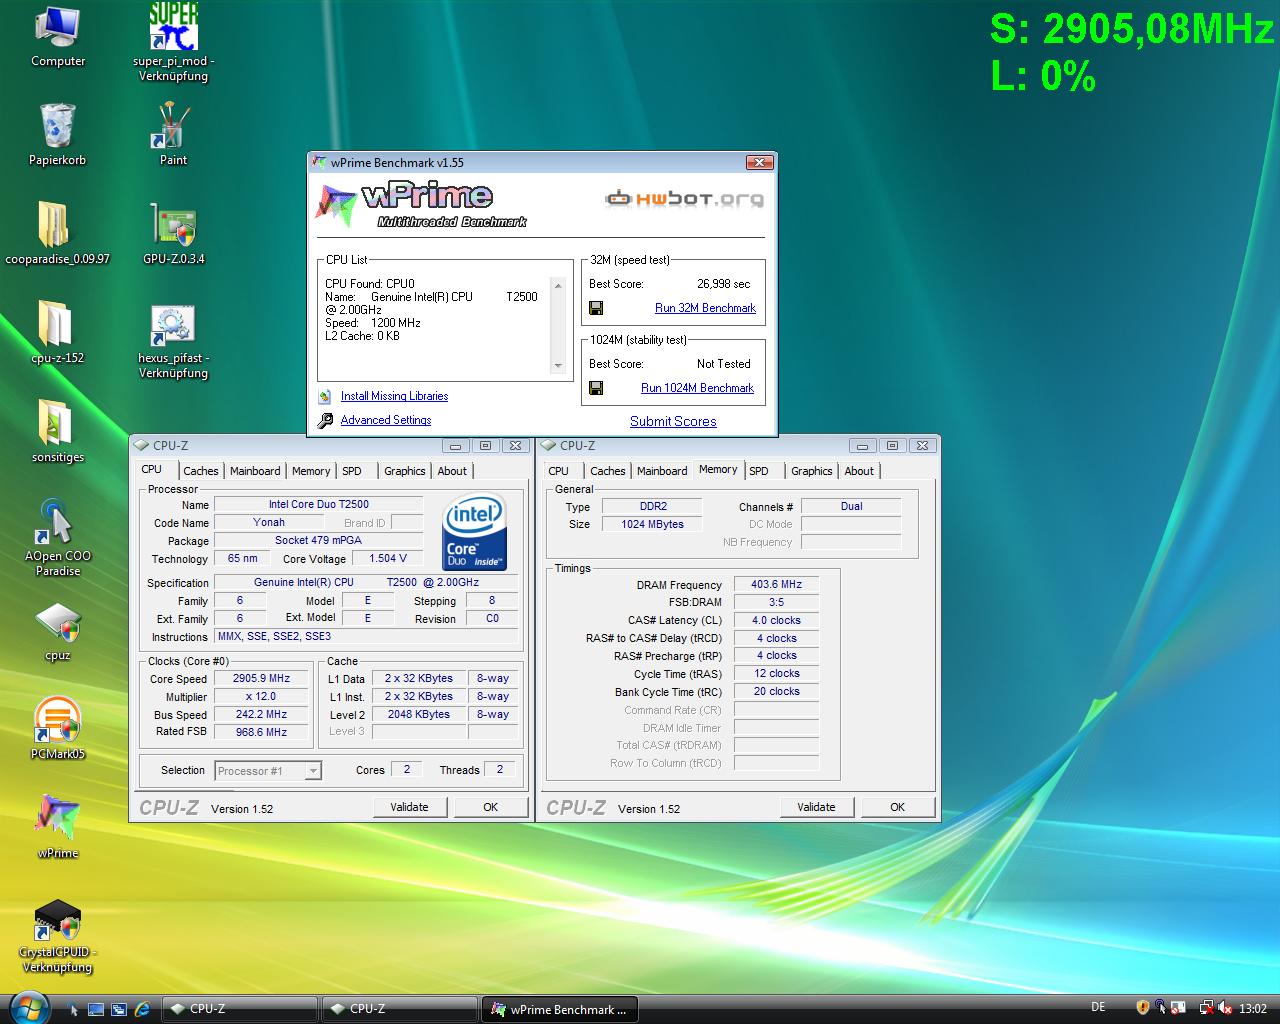The image size is (1280, 1024).
Task: Click the Internet Explorer quick launch icon
Action: pos(142,1009)
